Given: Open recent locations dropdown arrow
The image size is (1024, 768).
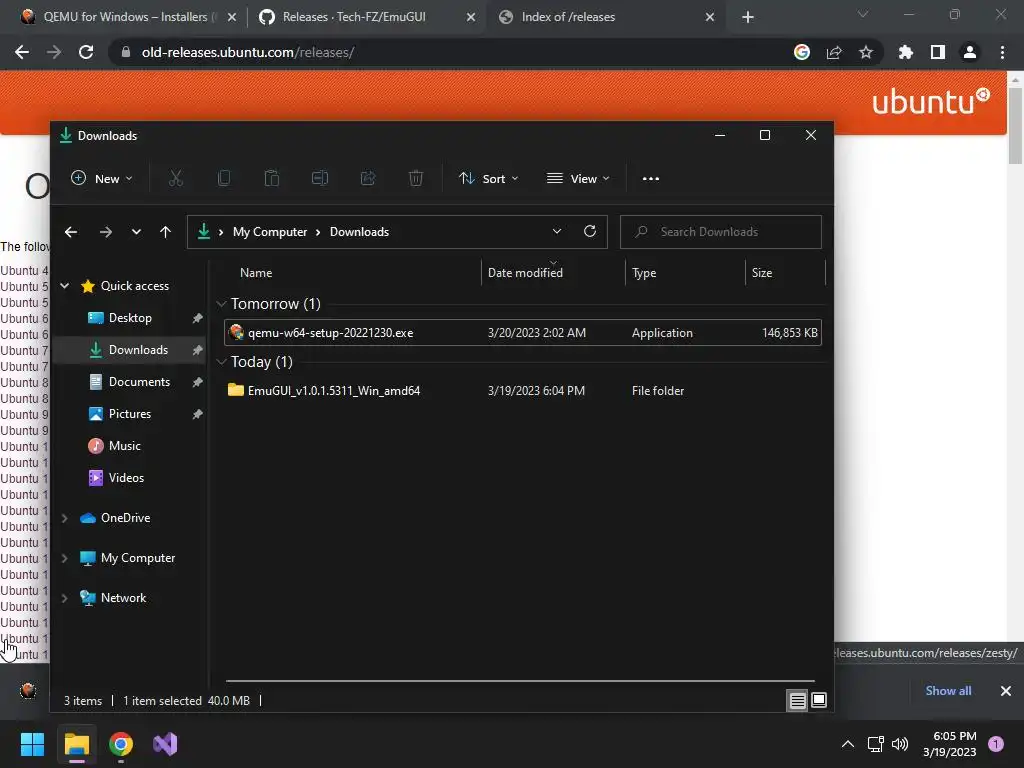Looking at the screenshot, I should click(x=136, y=232).
